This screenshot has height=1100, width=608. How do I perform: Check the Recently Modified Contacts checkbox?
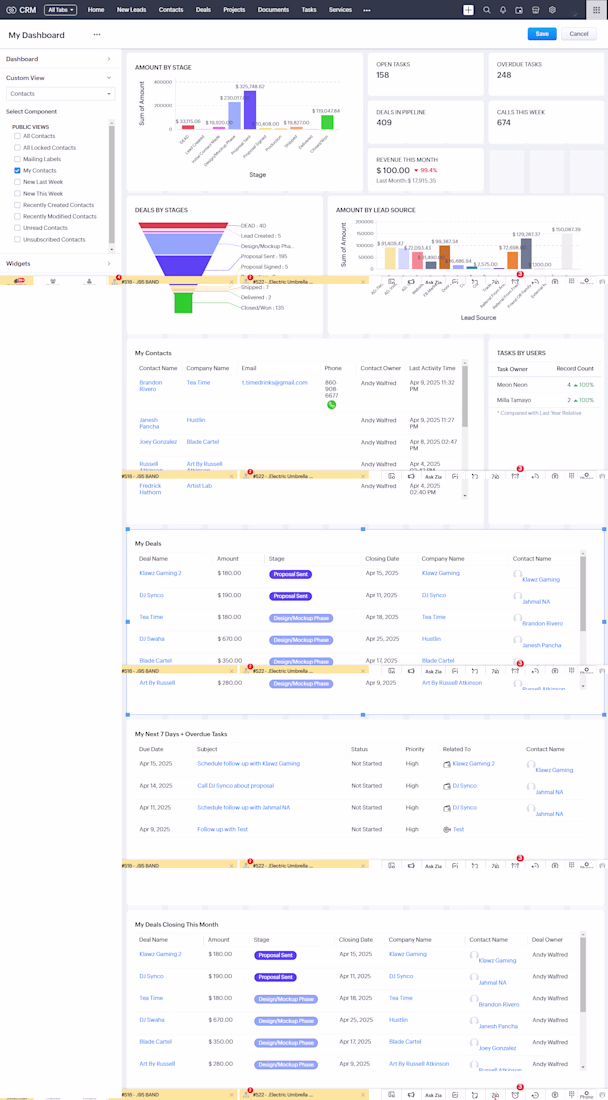[18, 216]
